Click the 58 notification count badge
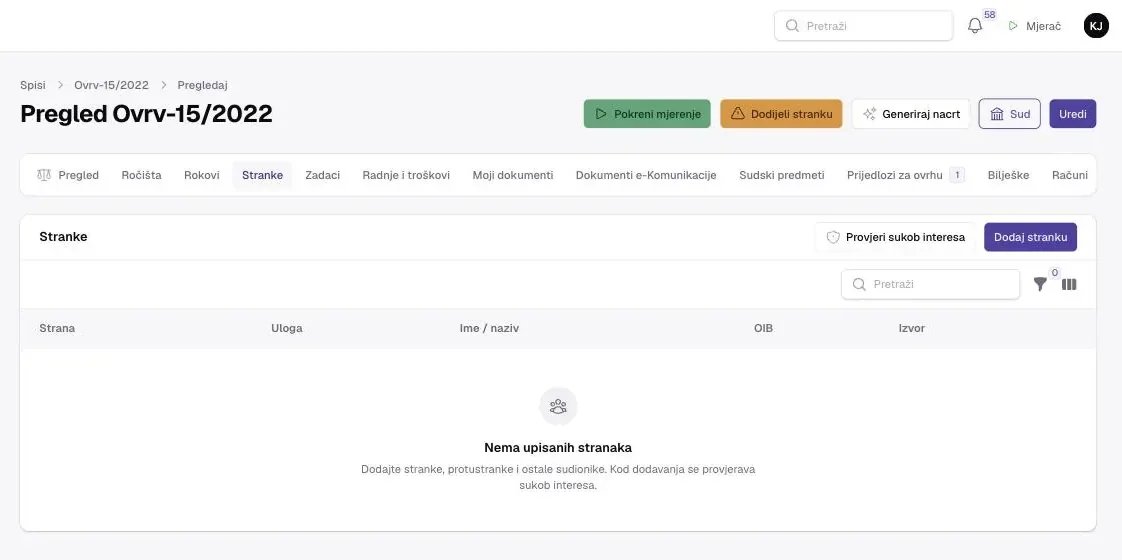This screenshot has width=1122, height=560. click(990, 15)
